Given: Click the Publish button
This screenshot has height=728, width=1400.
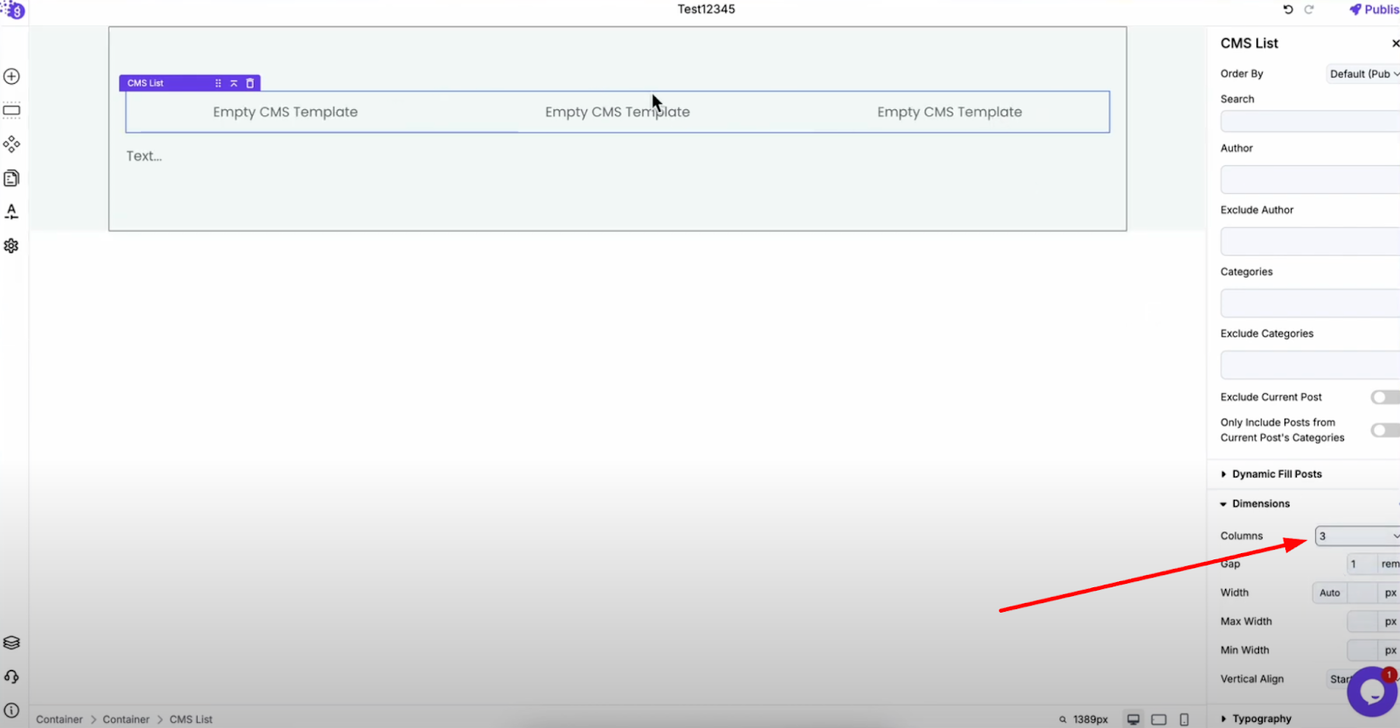Looking at the screenshot, I should pos(1374,9).
